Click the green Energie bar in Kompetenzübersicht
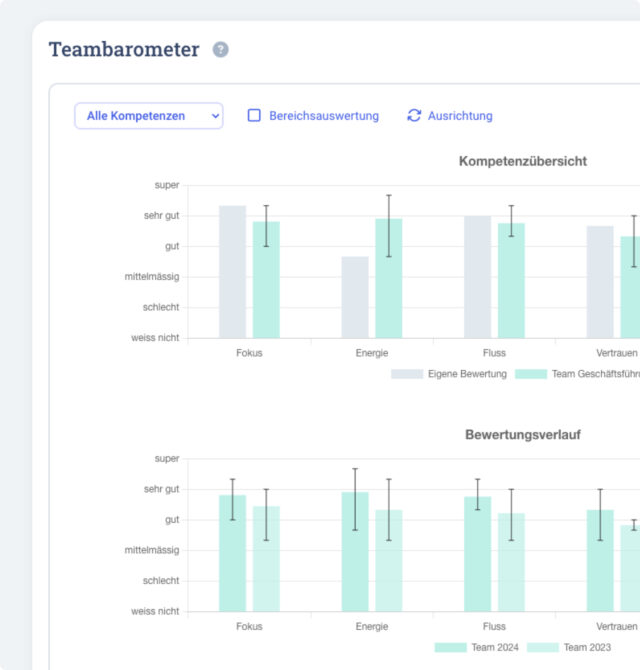 389,278
